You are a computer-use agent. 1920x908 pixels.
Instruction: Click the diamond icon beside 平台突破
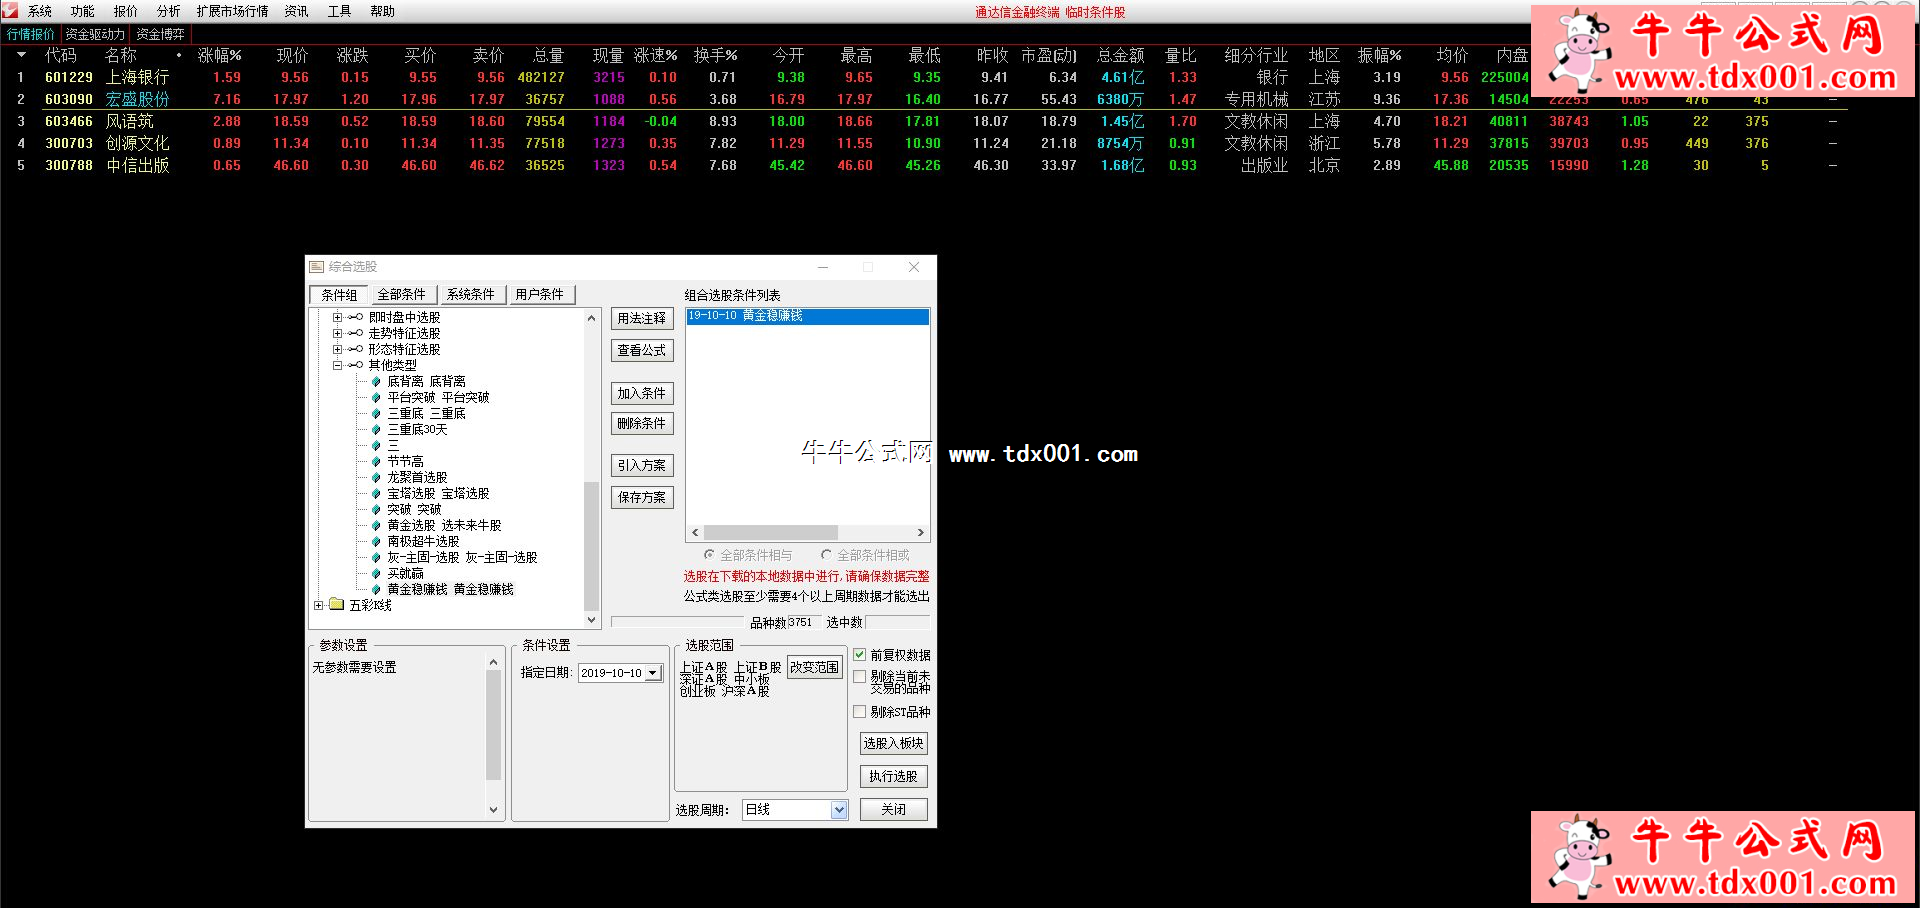(376, 397)
